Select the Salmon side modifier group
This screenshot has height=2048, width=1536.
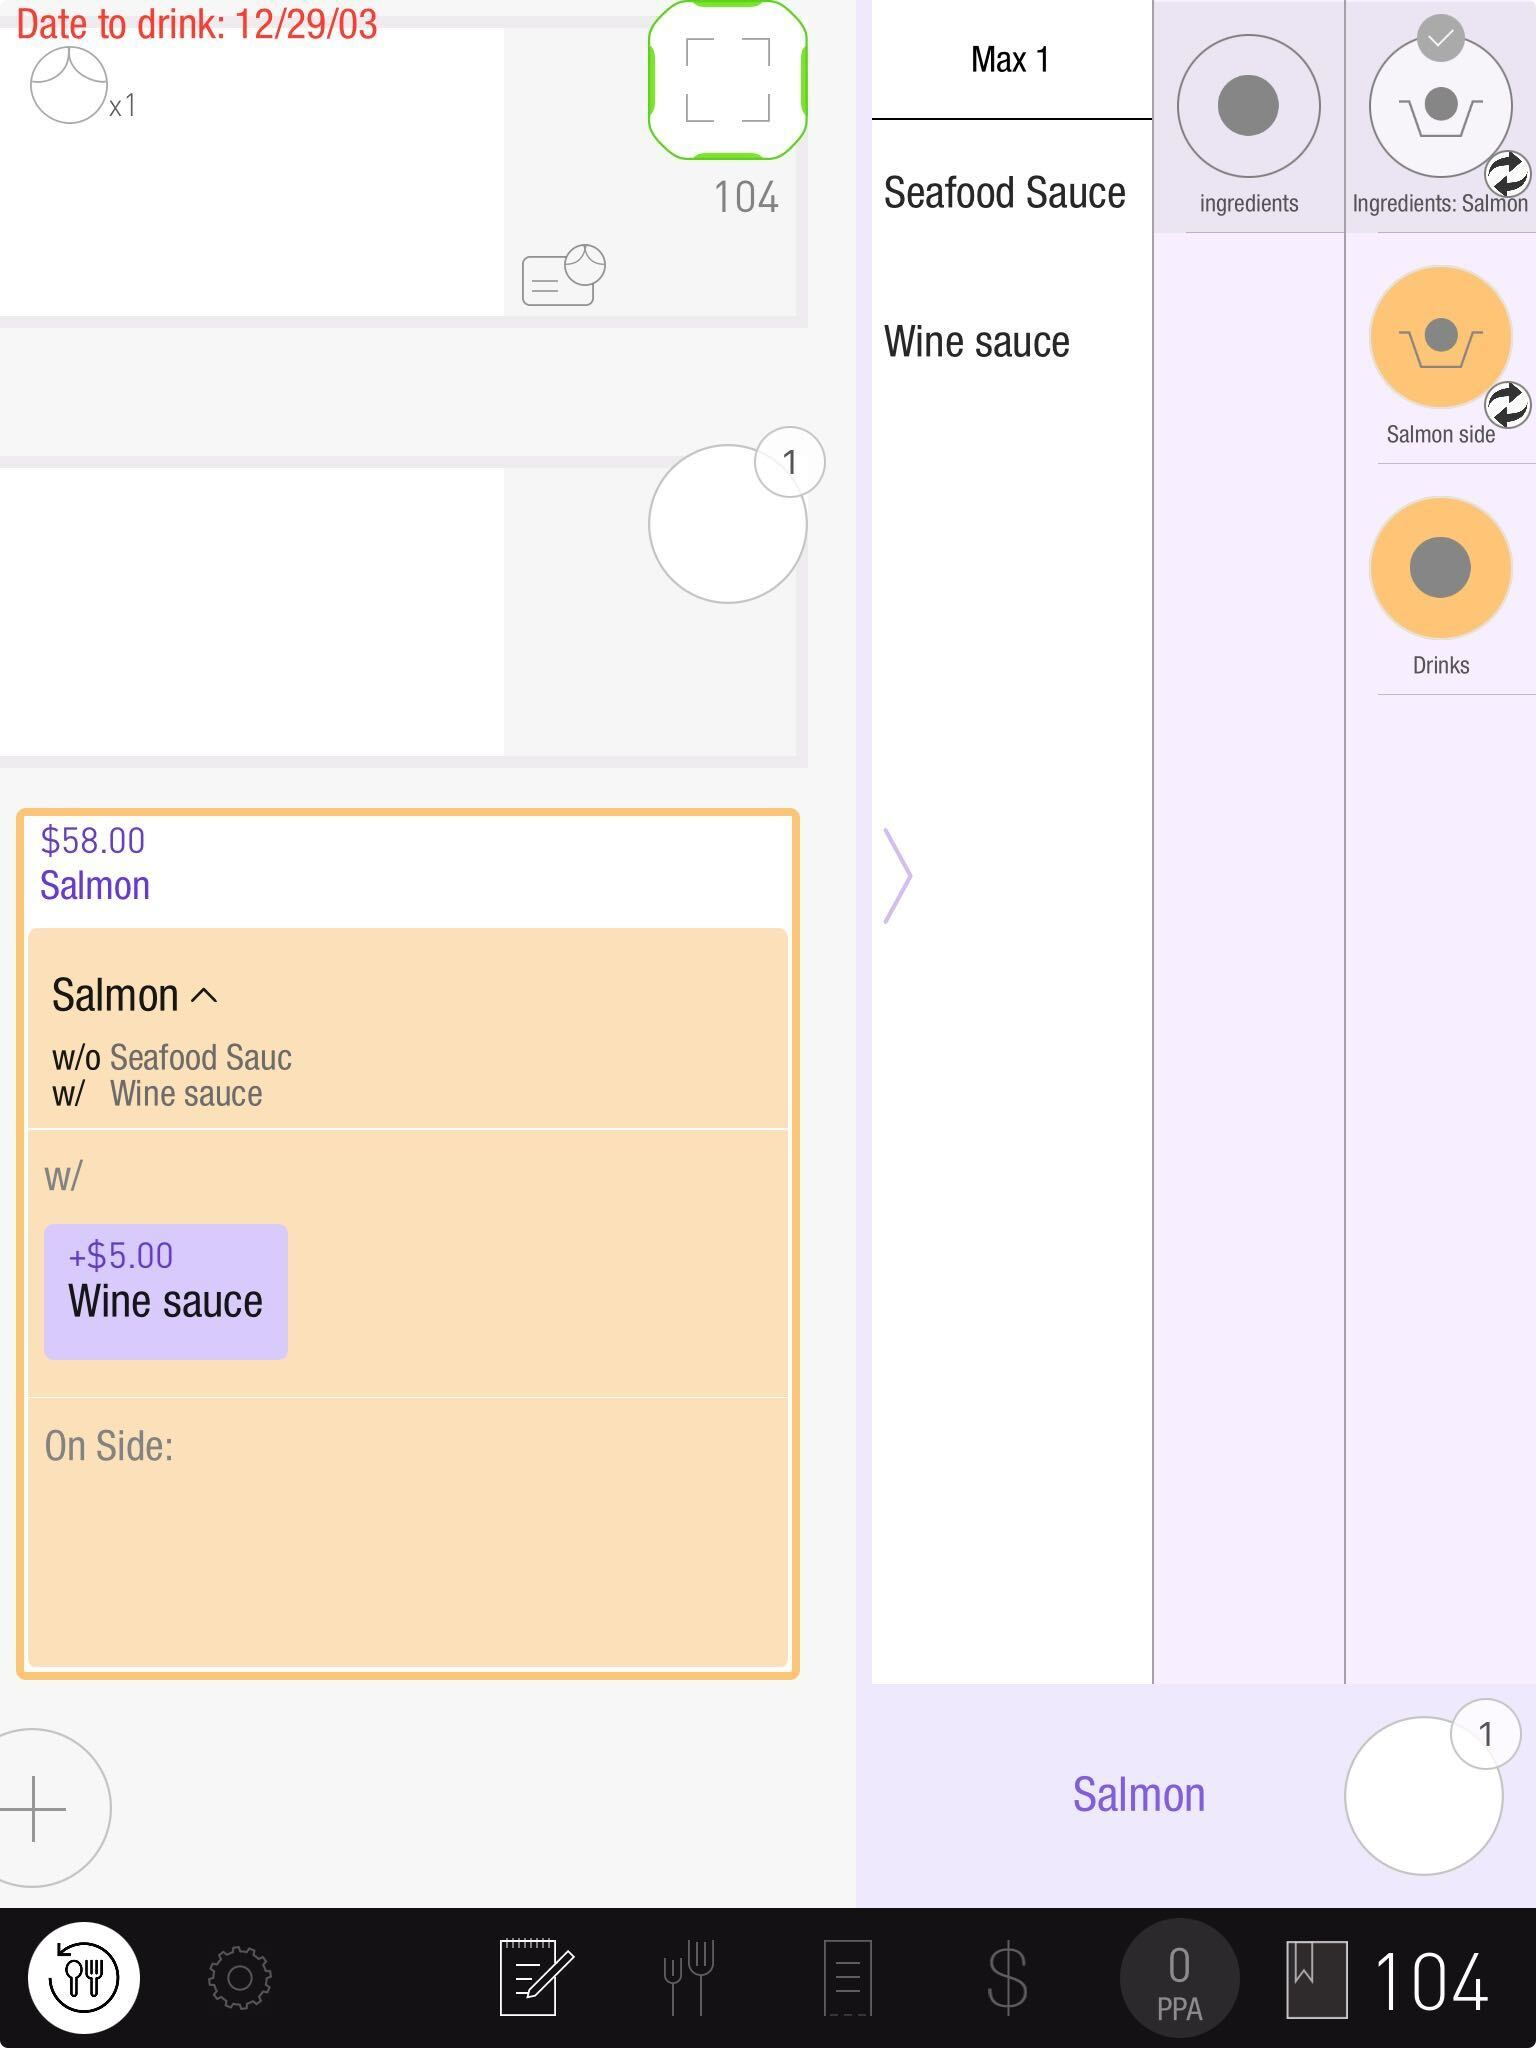coord(1440,338)
